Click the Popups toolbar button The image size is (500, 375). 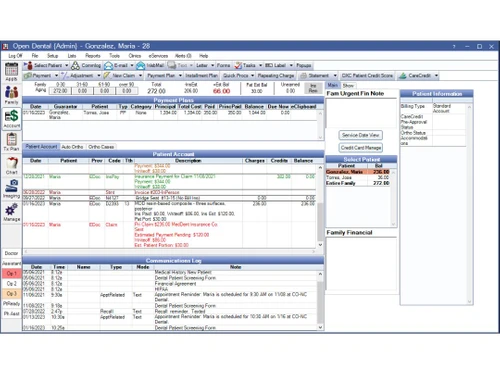click(x=304, y=65)
